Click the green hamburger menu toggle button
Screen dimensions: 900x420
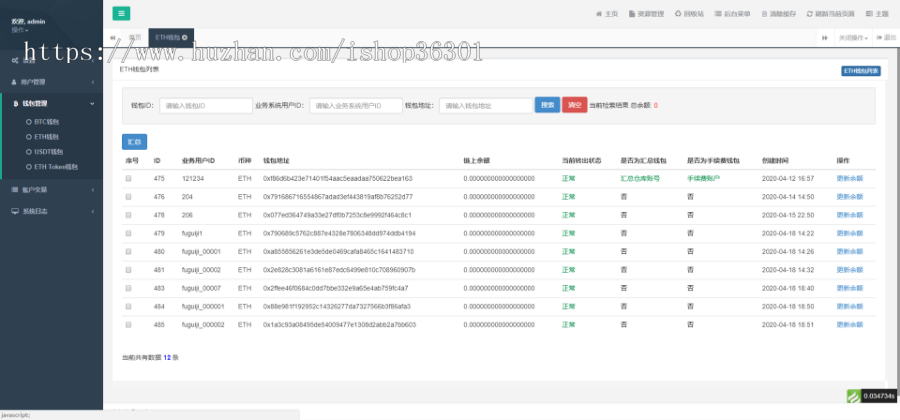[121, 14]
